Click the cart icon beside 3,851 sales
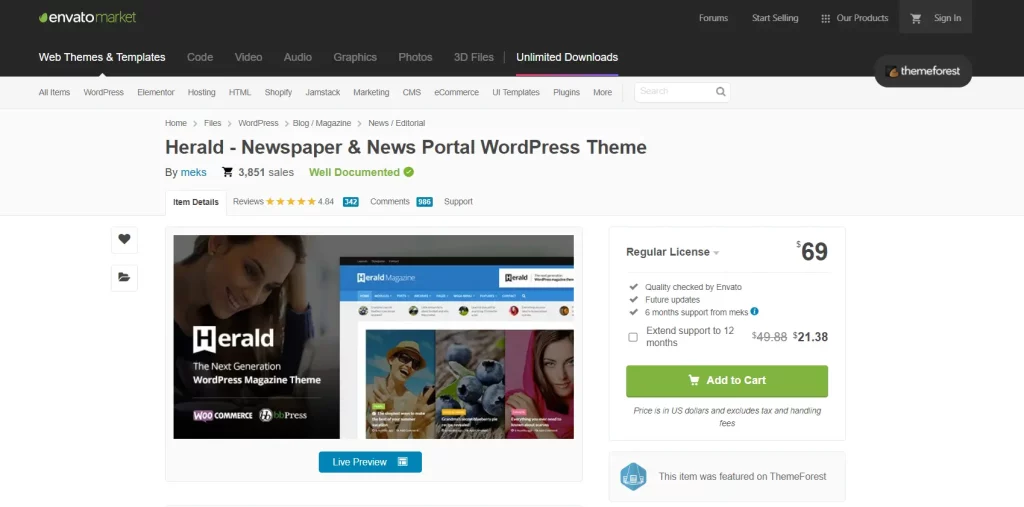 [x=227, y=172]
